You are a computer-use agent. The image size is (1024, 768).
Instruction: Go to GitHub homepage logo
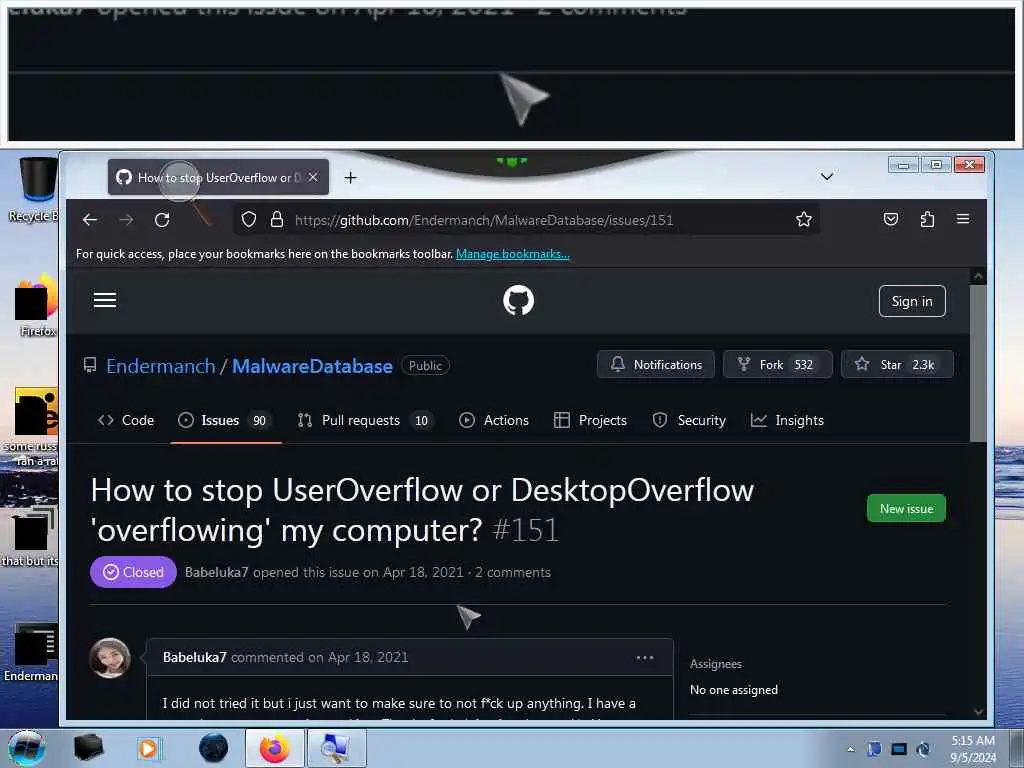click(519, 300)
